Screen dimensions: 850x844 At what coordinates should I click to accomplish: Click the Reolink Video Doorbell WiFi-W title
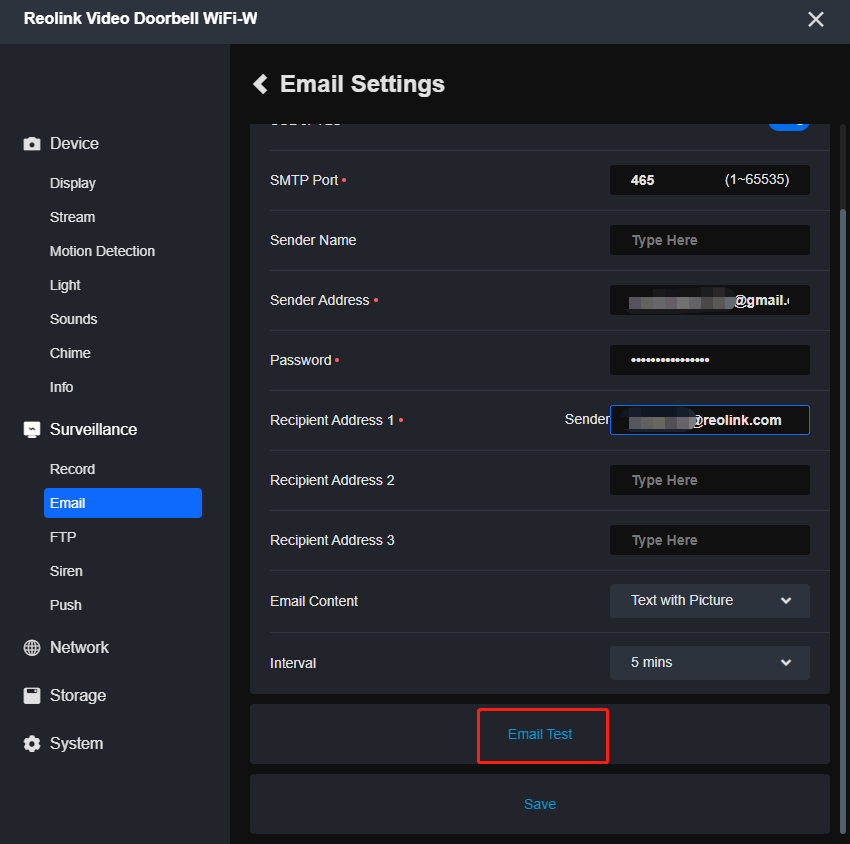(140, 18)
